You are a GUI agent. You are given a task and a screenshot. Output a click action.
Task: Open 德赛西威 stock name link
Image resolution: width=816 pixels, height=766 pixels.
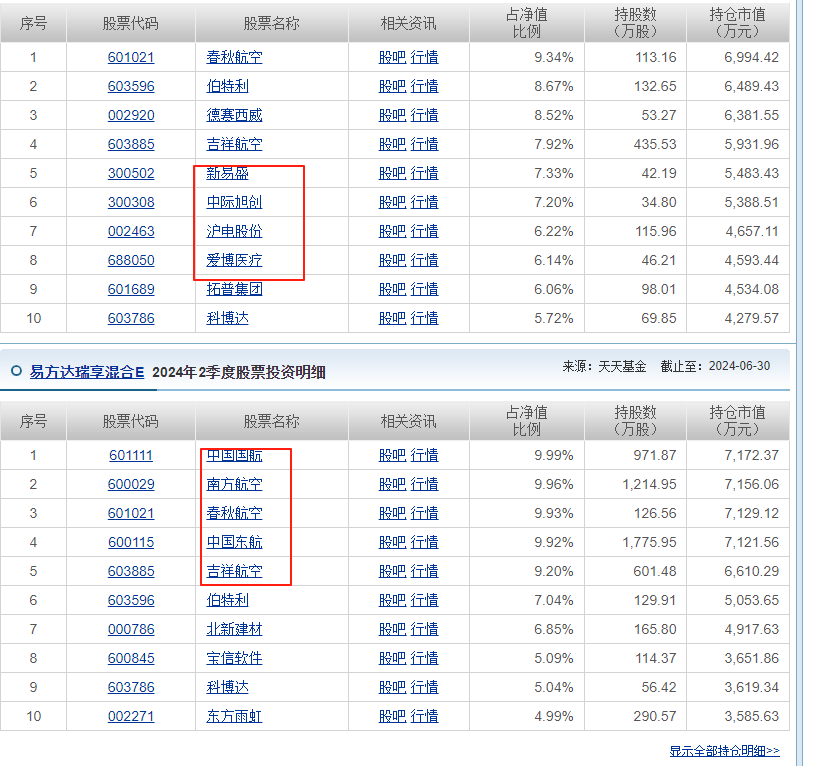(x=234, y=116)
